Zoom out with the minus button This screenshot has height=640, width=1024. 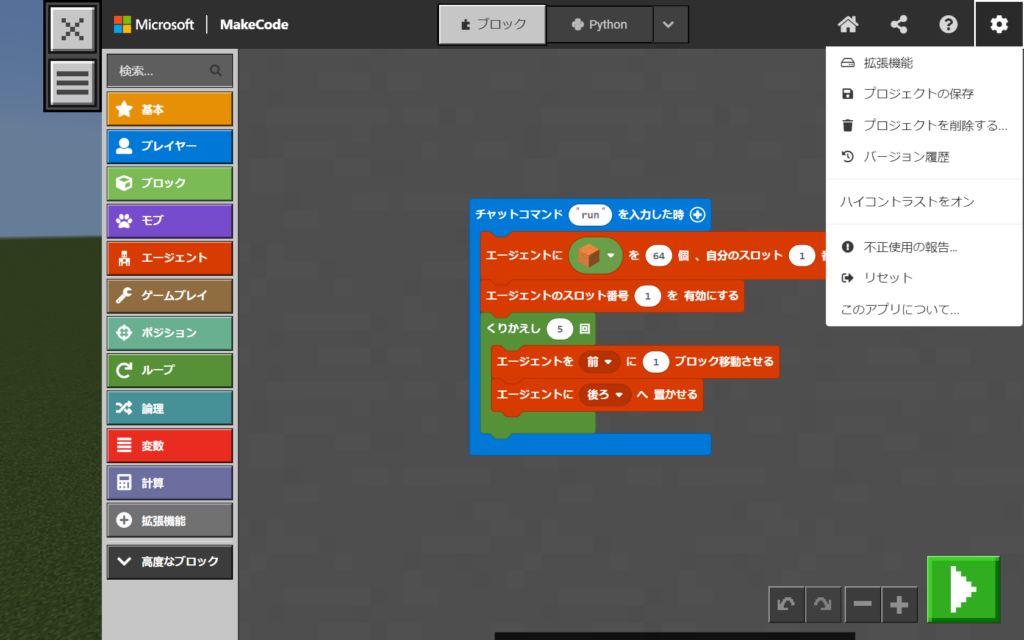click(x=862, y=604)
